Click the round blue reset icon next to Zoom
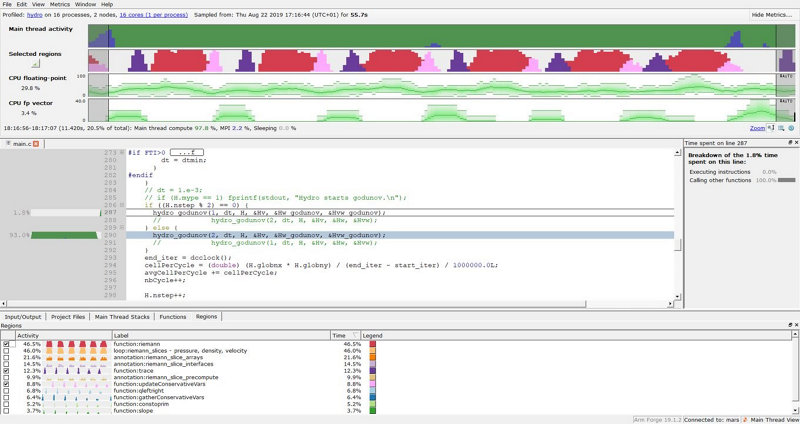Screen dimensions: 800x424 (x=791, y=128)
